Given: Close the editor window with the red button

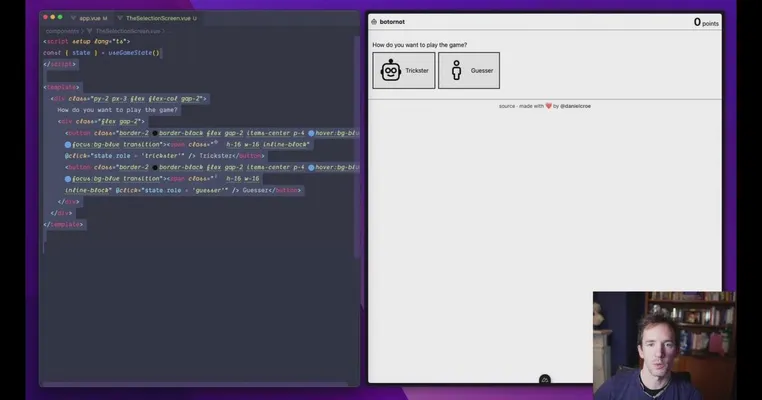Looking at the screenshot, I should point(46,17).
